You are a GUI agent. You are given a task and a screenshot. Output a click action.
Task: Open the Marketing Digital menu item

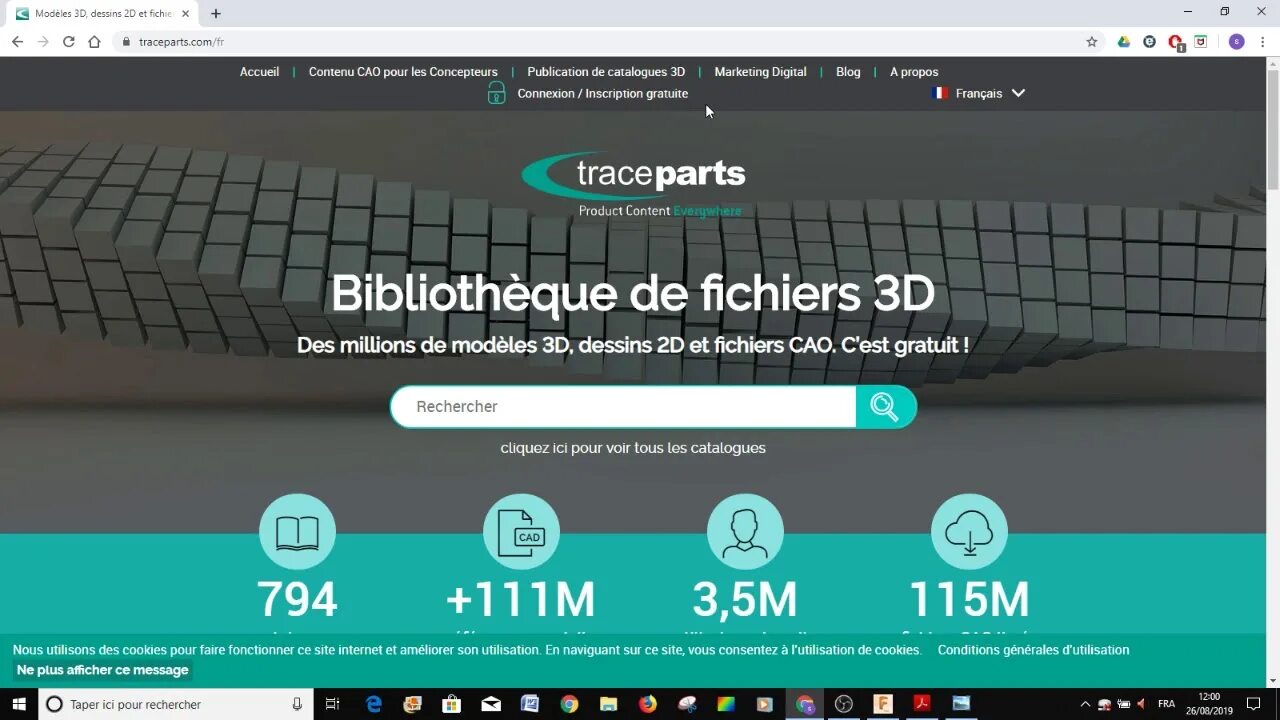coord(760,72)
